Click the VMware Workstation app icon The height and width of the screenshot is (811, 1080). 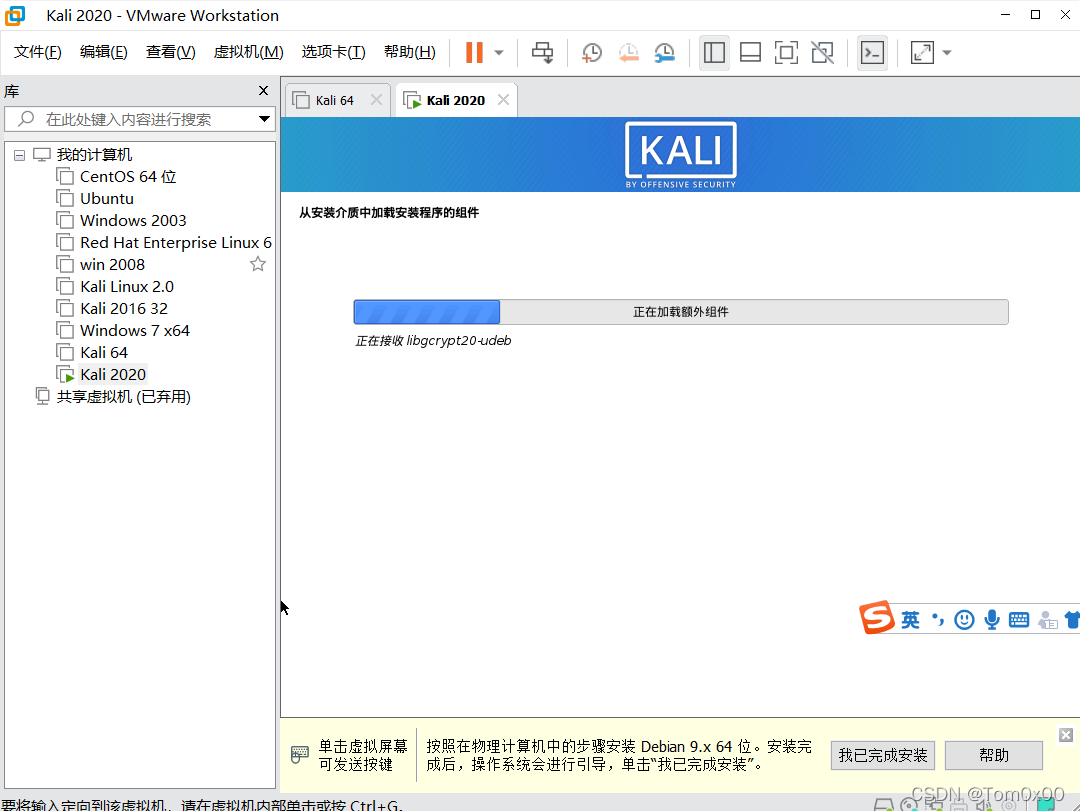(x=14, y=15)
